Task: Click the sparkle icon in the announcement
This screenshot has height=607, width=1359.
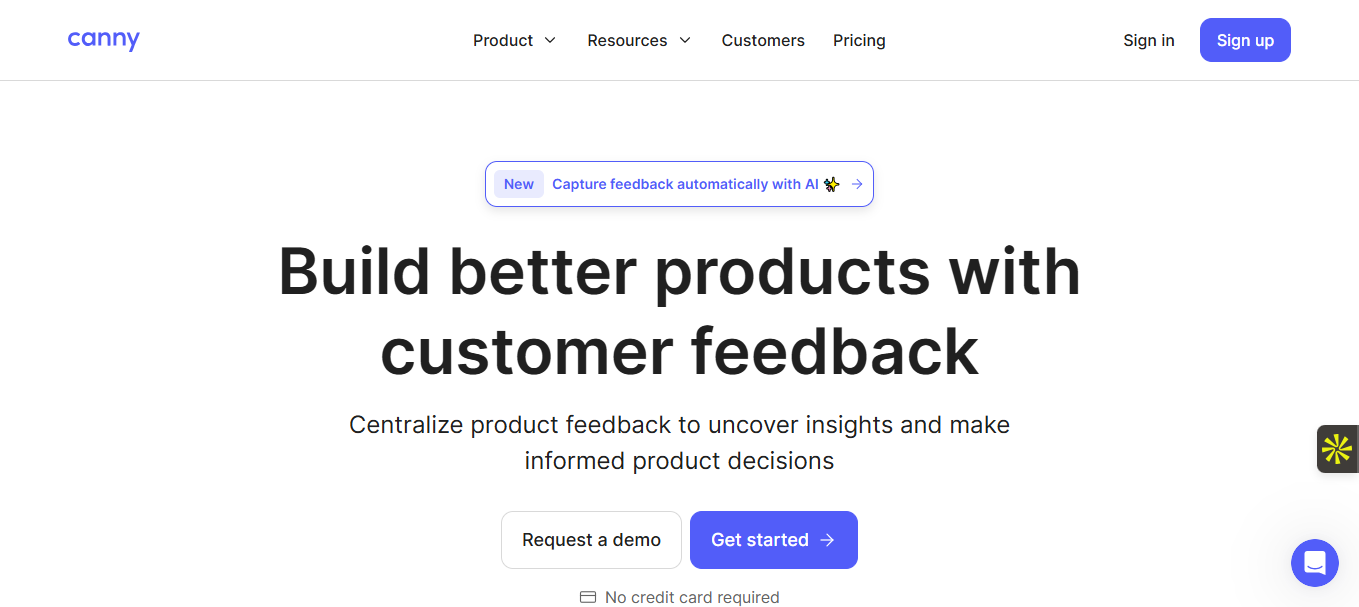Action: pyautogui.click(x=832, y=184)
